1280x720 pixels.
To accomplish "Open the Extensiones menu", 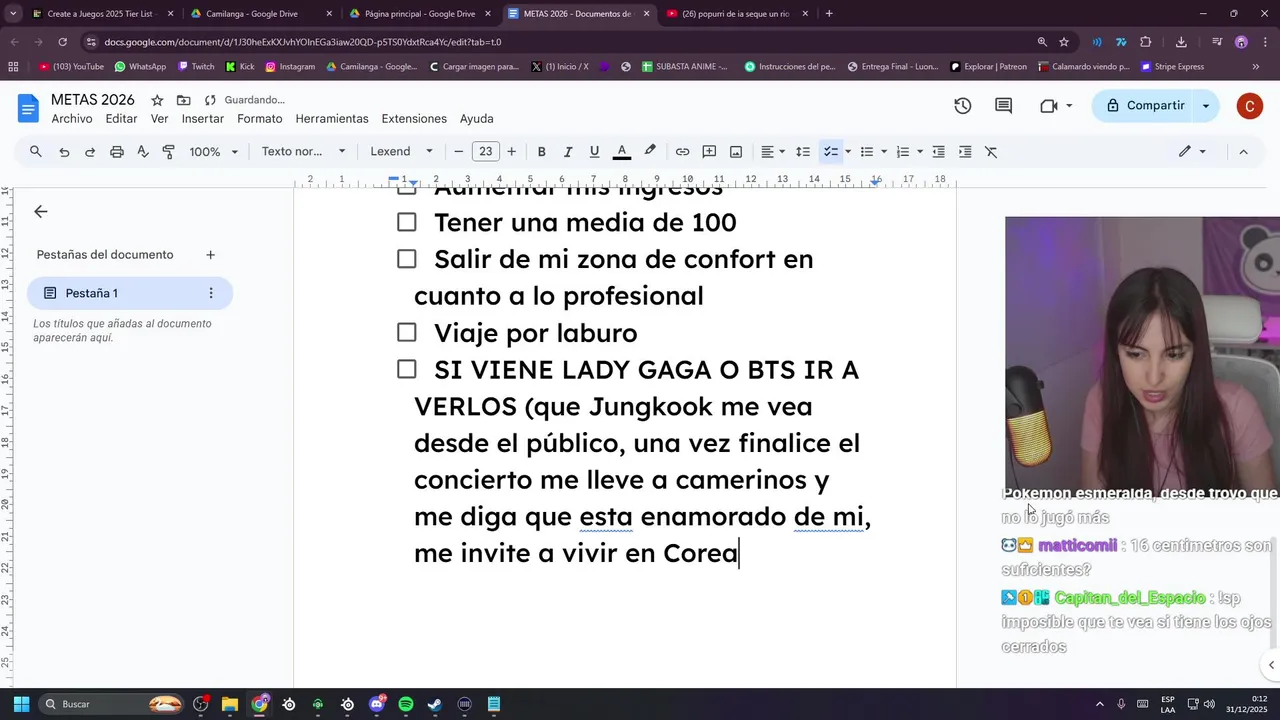I will click(414, 119).
